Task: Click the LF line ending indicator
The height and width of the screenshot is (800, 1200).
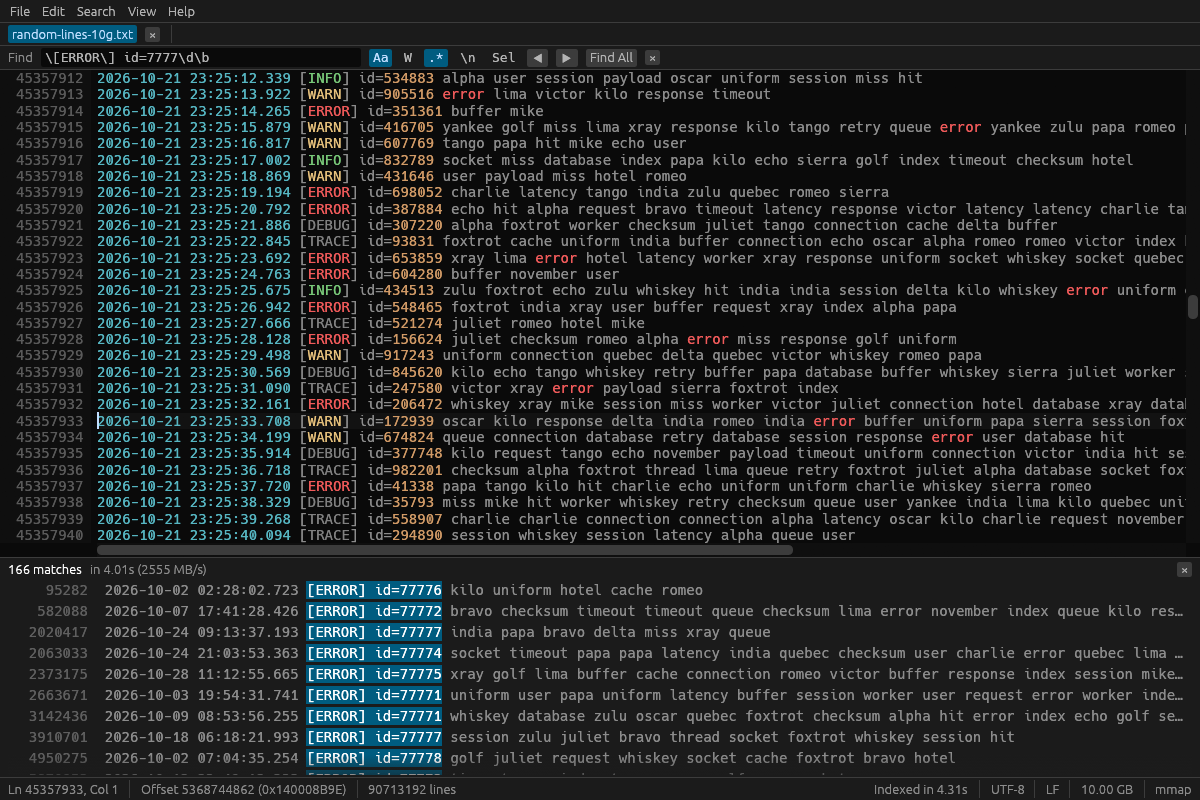Action: click(x=1052, y=790)
